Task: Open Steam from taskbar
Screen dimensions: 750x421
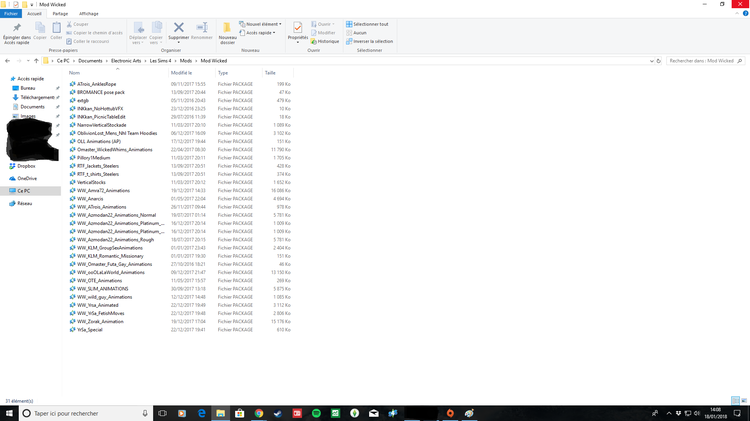Action: (278, 413)
